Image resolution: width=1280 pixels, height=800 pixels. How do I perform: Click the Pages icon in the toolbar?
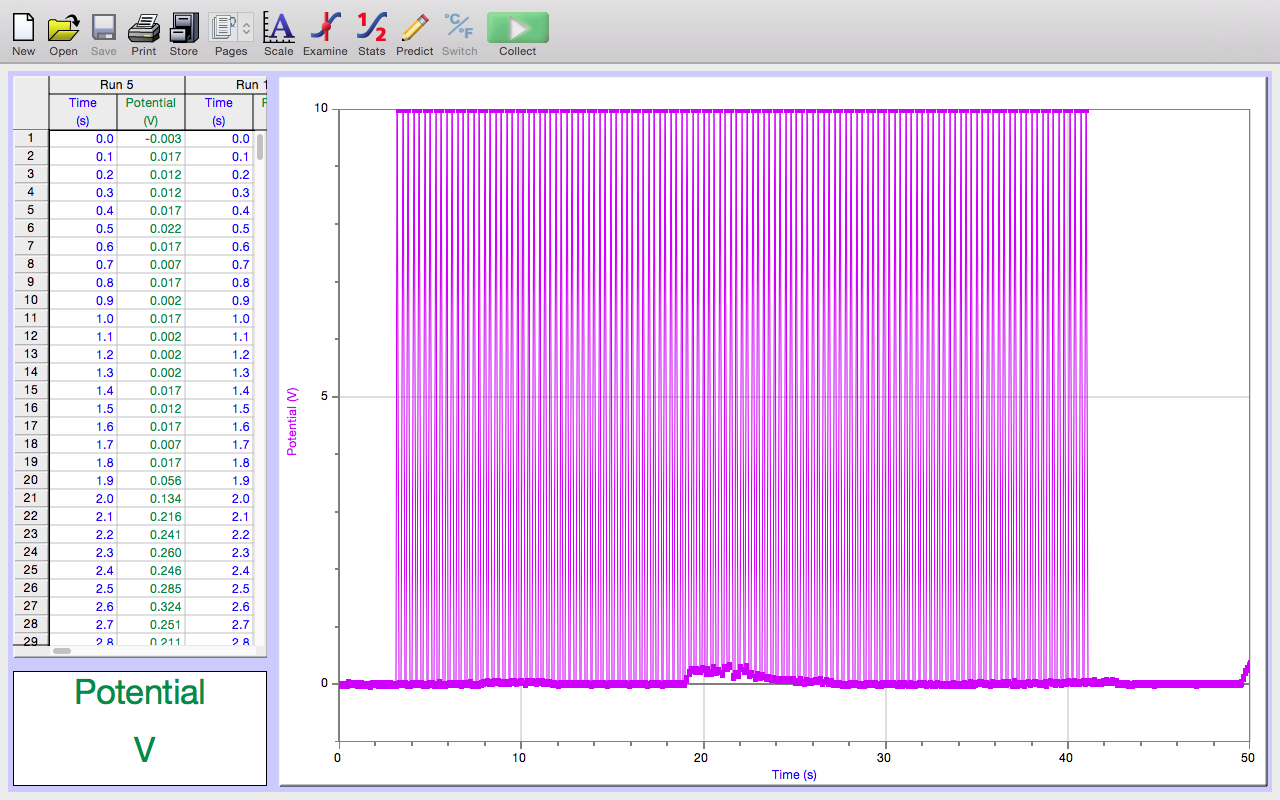[x=224, y=27]
